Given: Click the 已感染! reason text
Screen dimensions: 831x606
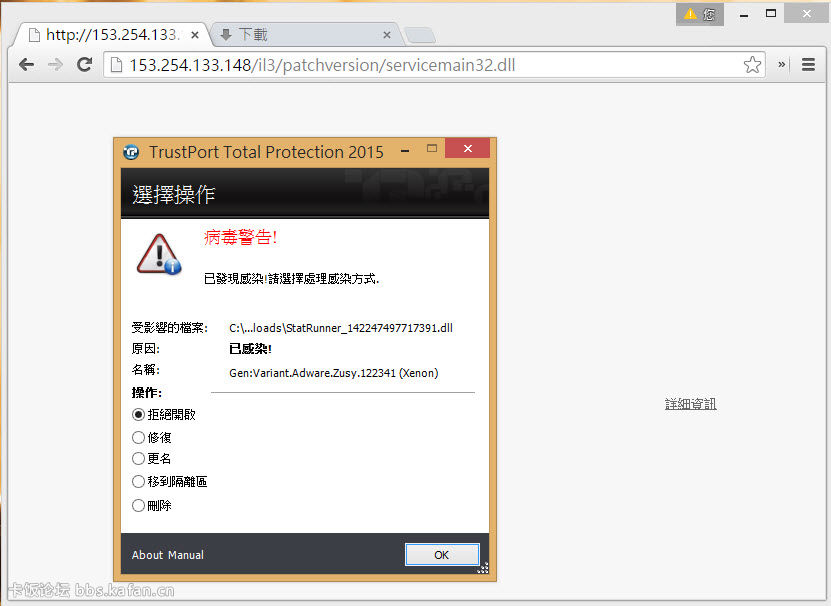Looking at the screenshot, I should (x=250, y=349).
